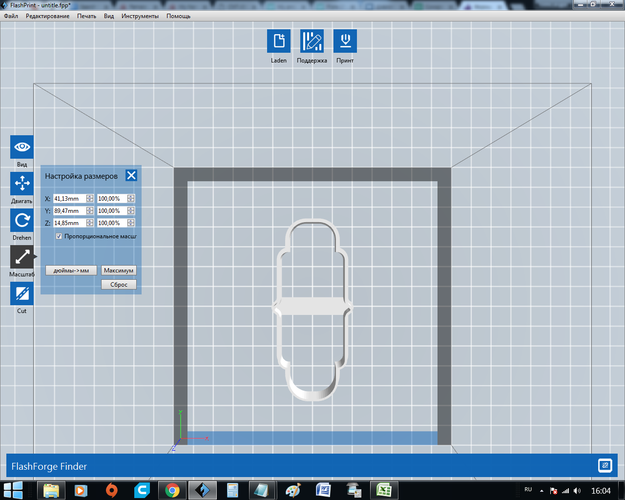Open File Explorer from taskbar

pyautogui.click(x=51, y=490)
